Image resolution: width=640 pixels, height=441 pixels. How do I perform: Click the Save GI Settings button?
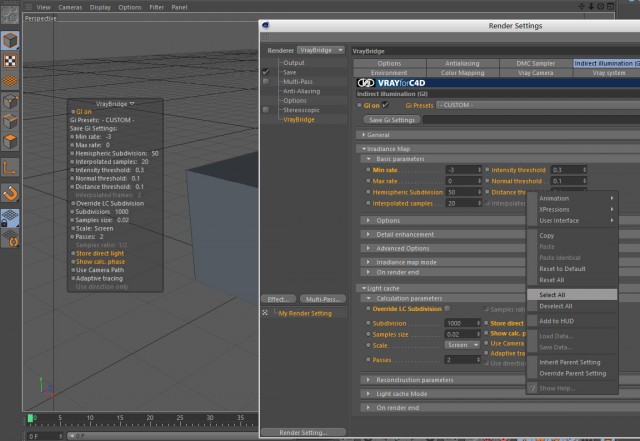coord(392,120)
